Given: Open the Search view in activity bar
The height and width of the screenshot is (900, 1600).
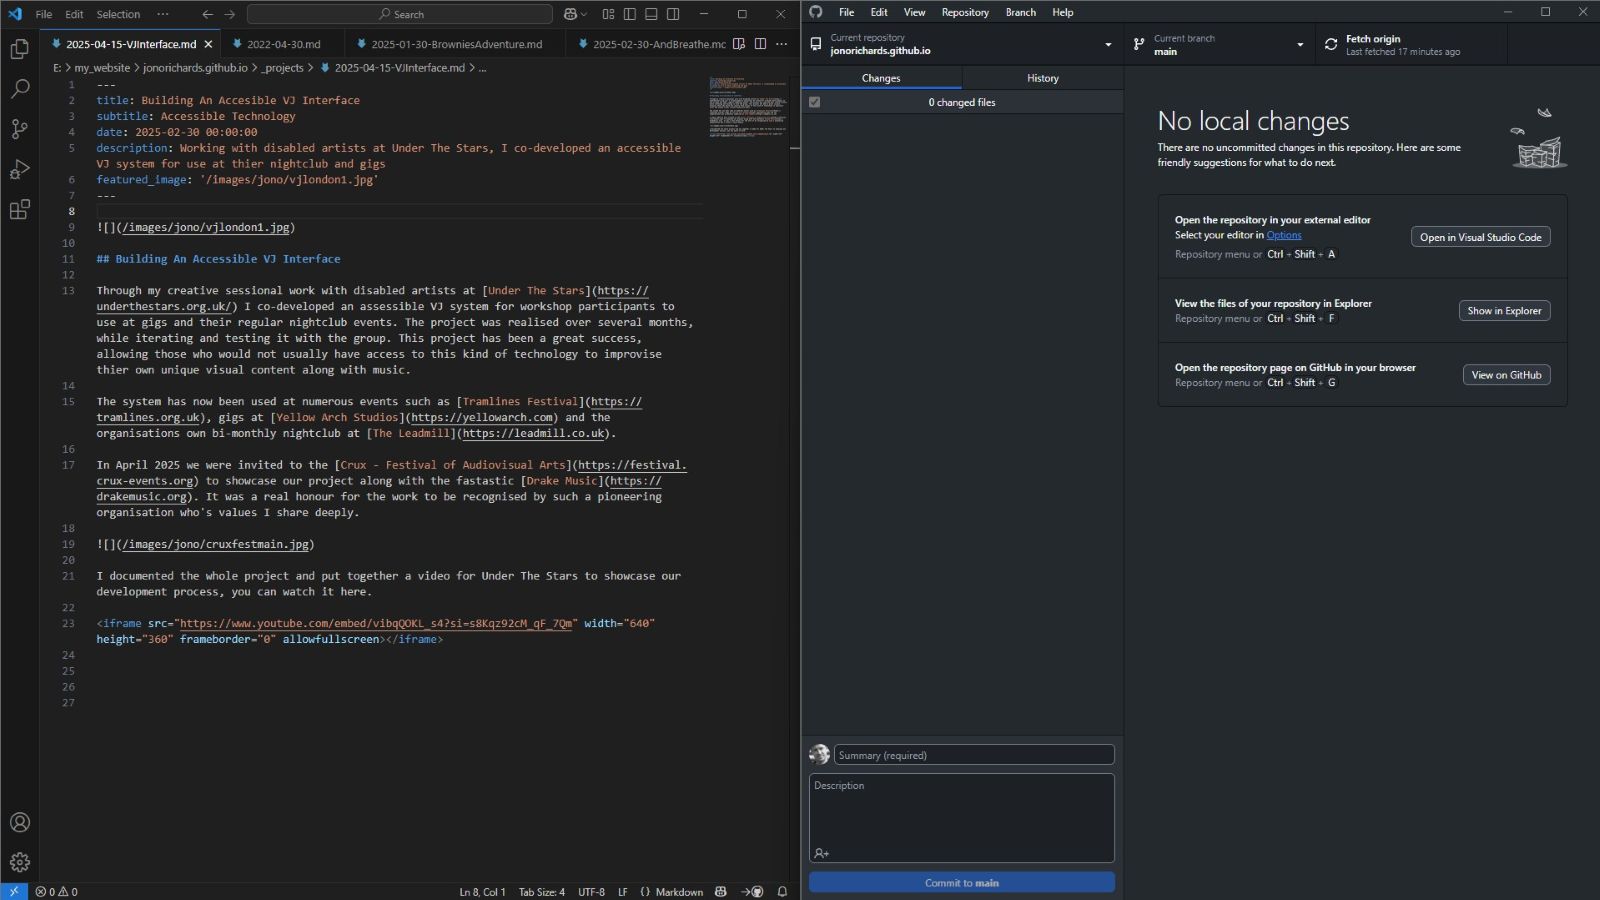Looking at the screenshot, I should 19,89.
